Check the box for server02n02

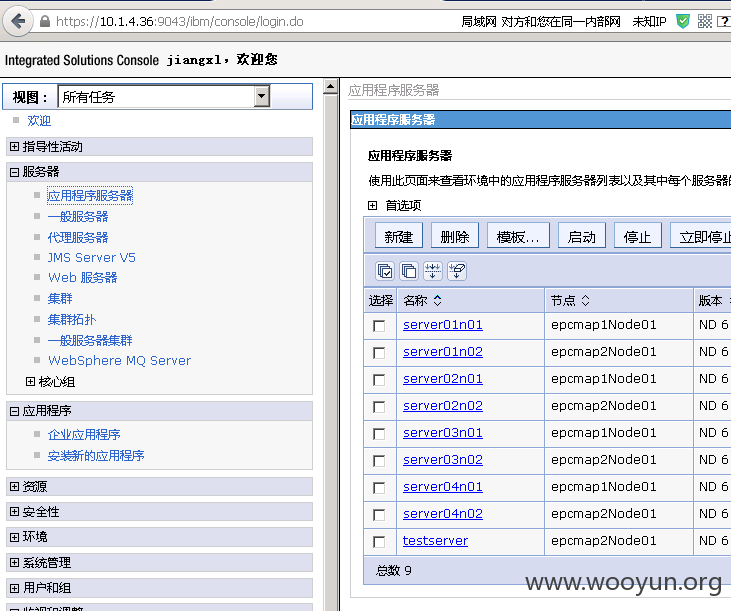point(379,407)
